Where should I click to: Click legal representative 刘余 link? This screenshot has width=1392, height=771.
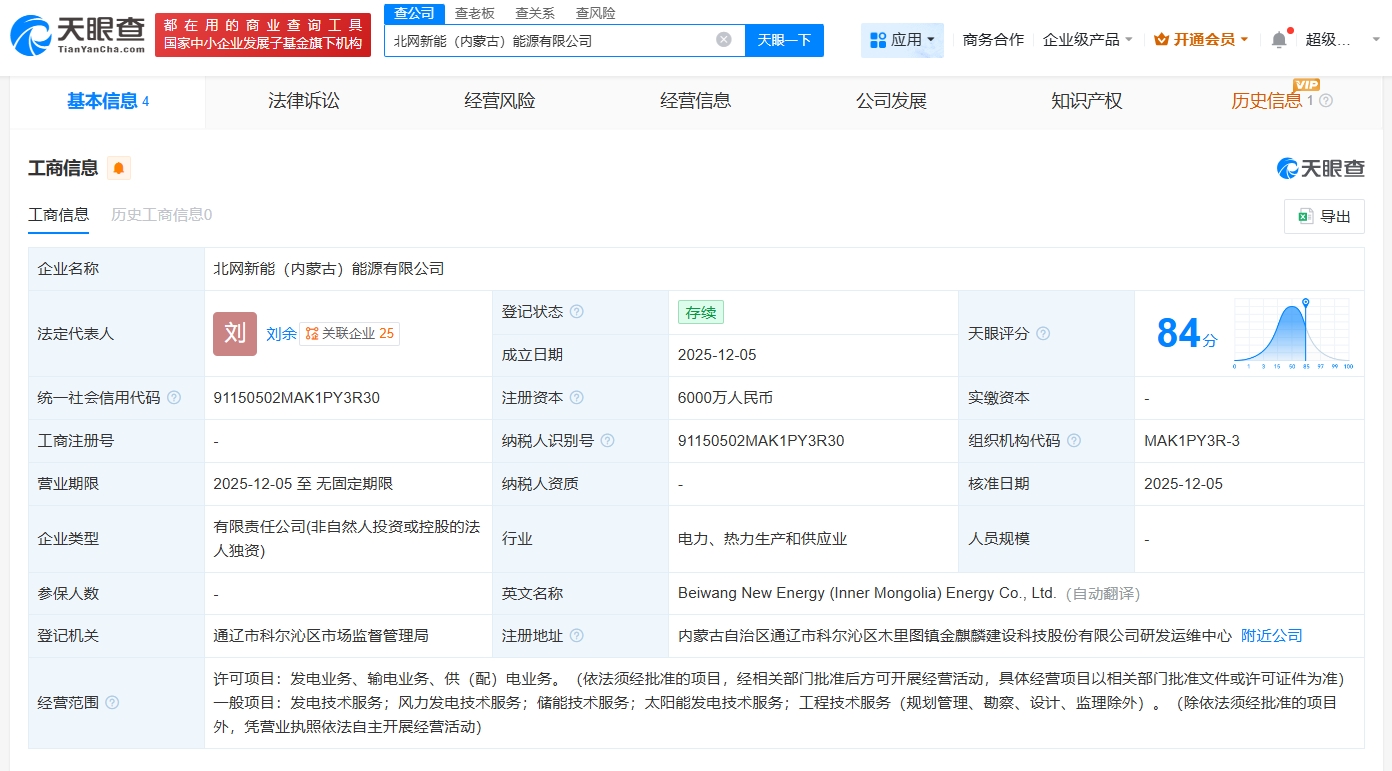[x=280, y=334]
